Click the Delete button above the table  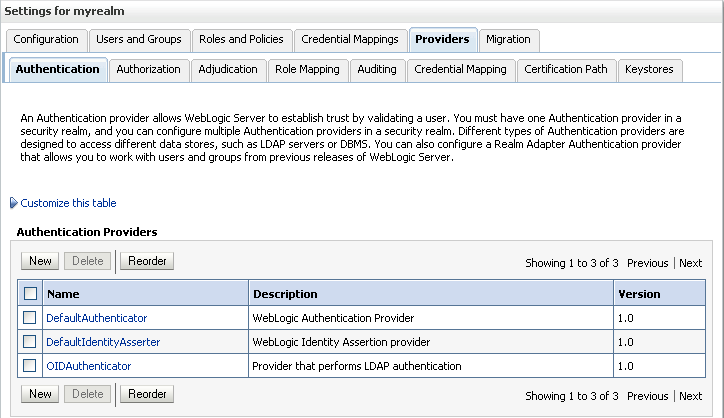point(87,261)
